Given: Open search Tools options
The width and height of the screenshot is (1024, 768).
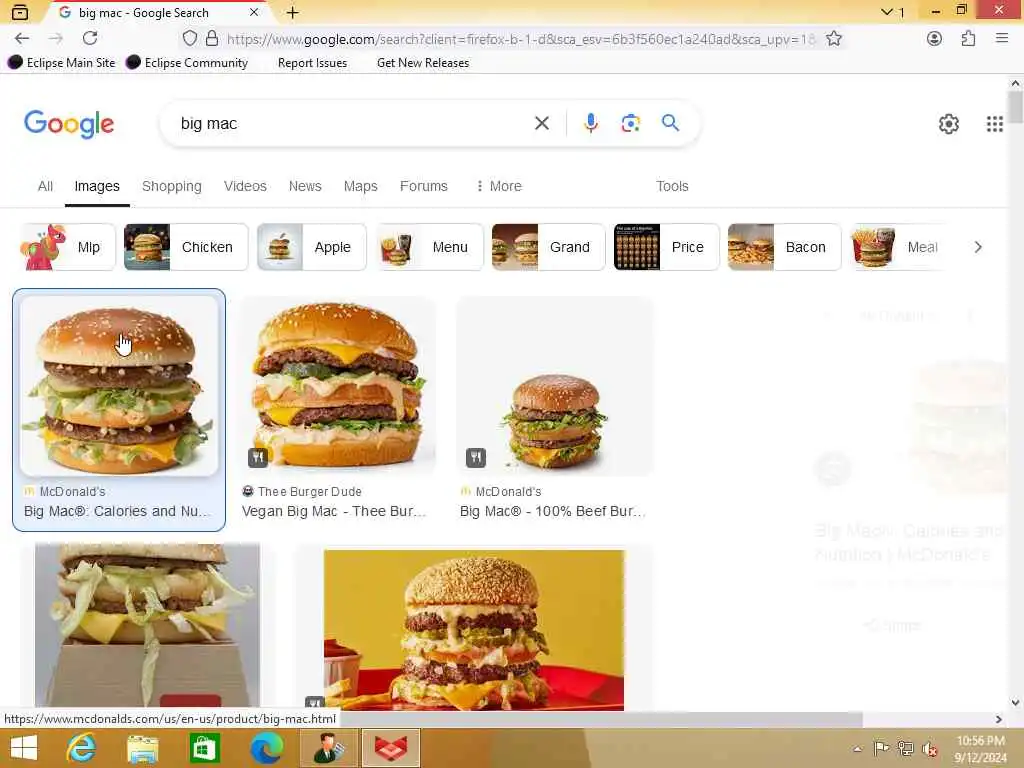Looking at the screenshot, I should click(672, 186).
